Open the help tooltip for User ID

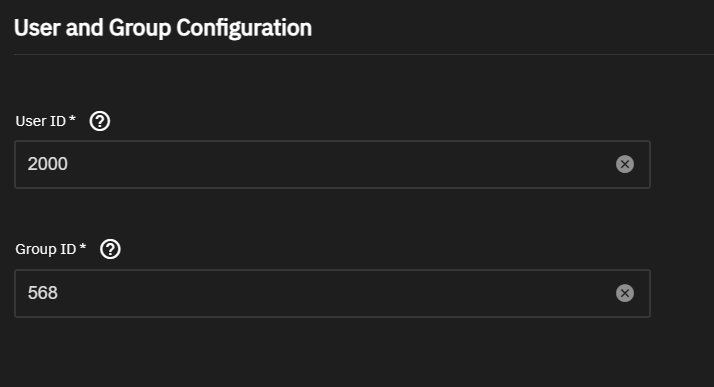[x=100, y=121]
